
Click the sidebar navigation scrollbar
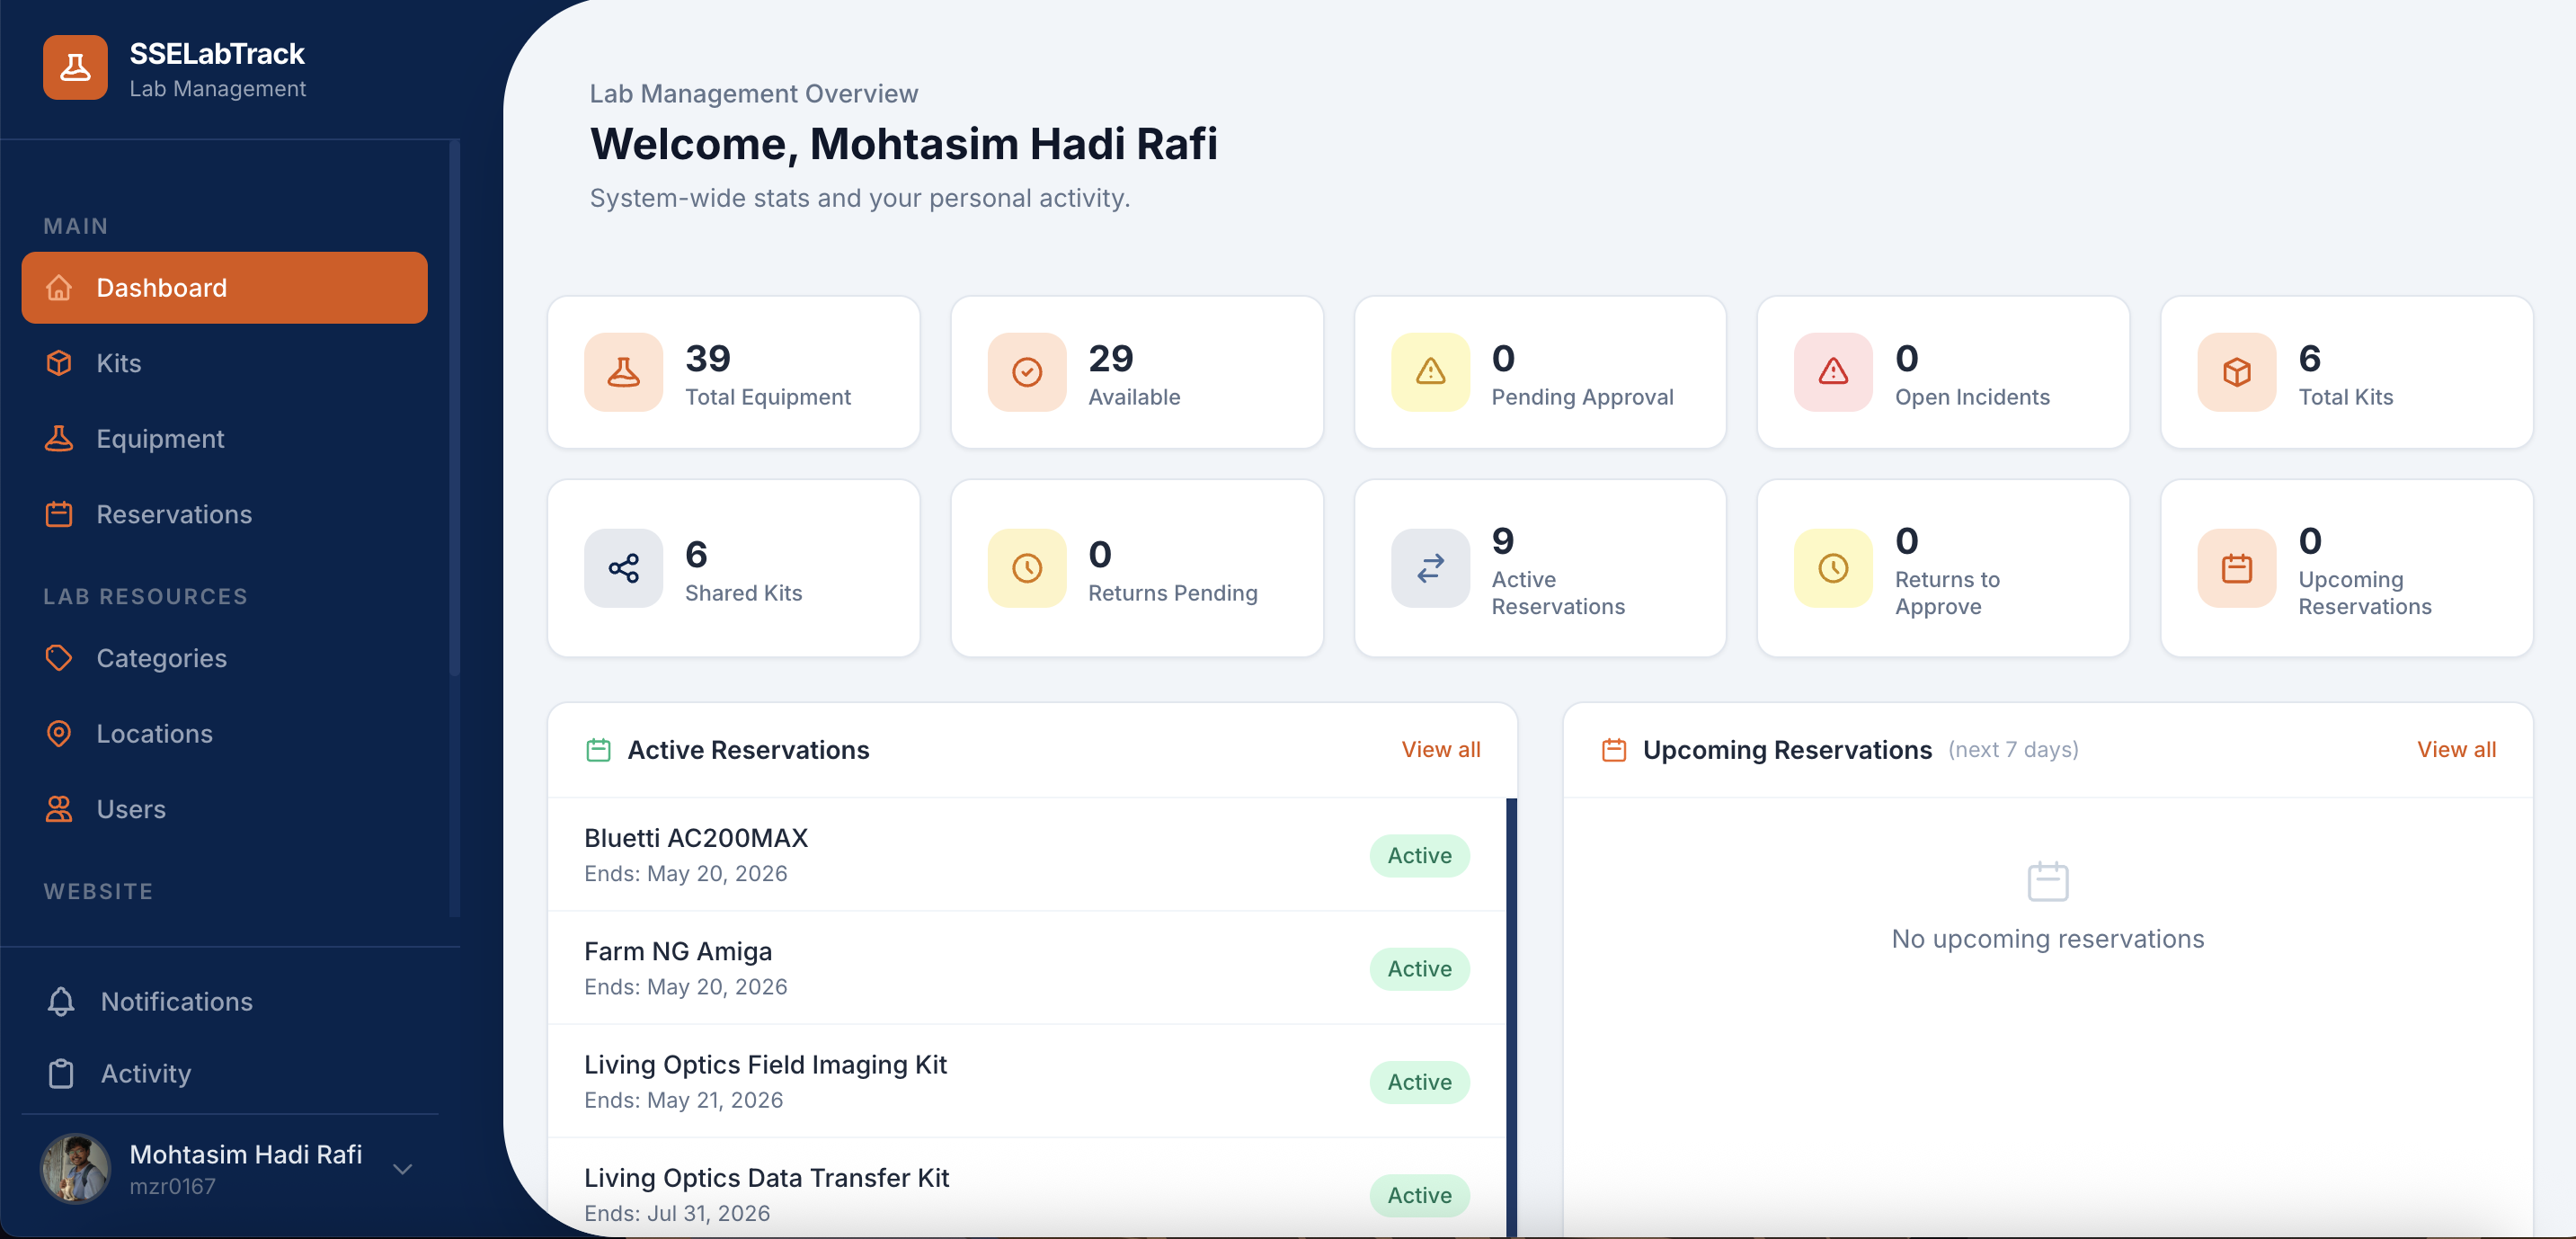pos(455,408)
